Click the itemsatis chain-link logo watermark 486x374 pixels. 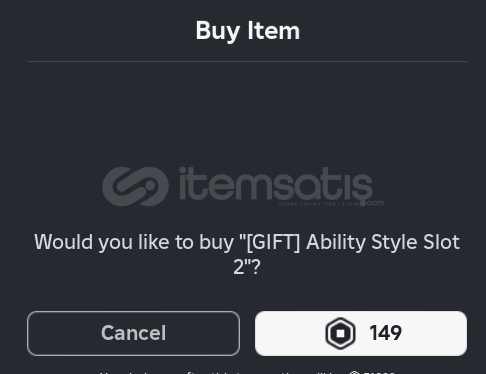tap(135, 186)
